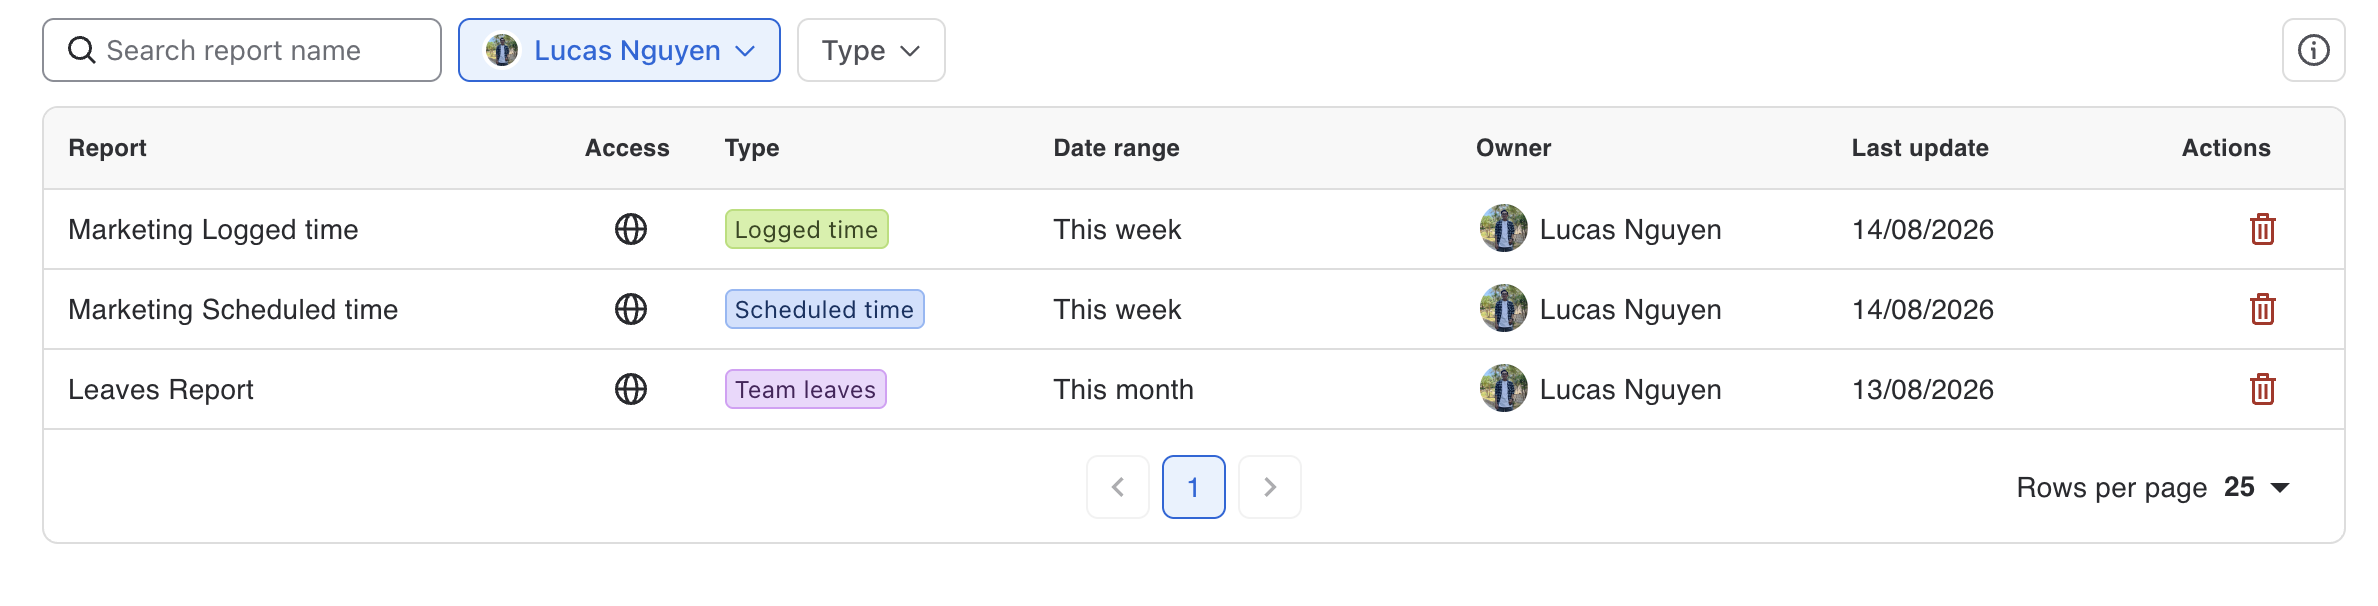Click the Scheduled time type tag

tap(824, 309)
